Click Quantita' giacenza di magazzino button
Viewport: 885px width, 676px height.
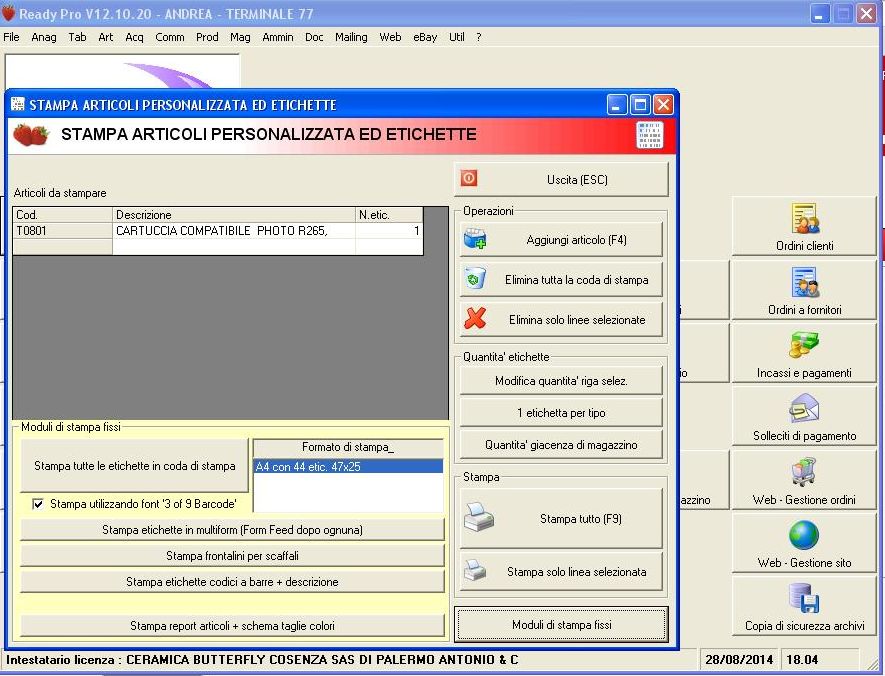point(561,445)
